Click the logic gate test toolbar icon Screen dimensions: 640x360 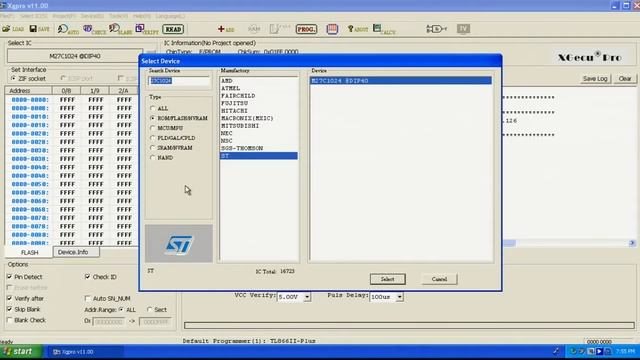tap(436, 29)
